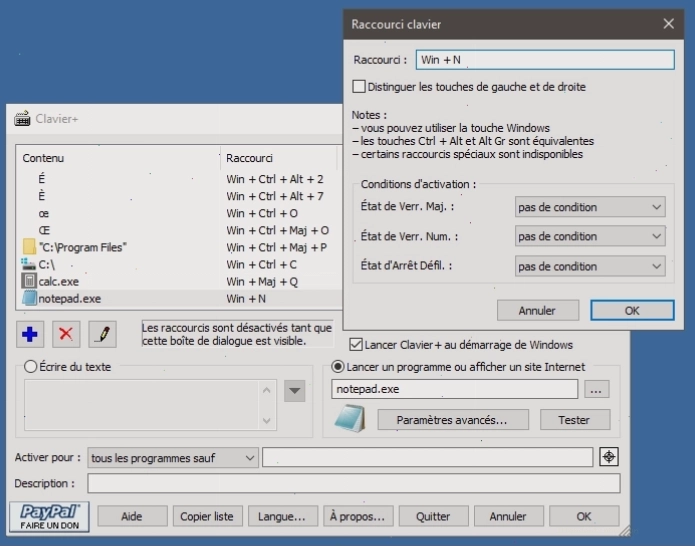
Task: Uncheck Lancer Clavier+ au démarrage de Windows
Action: [x=355, y=345]
